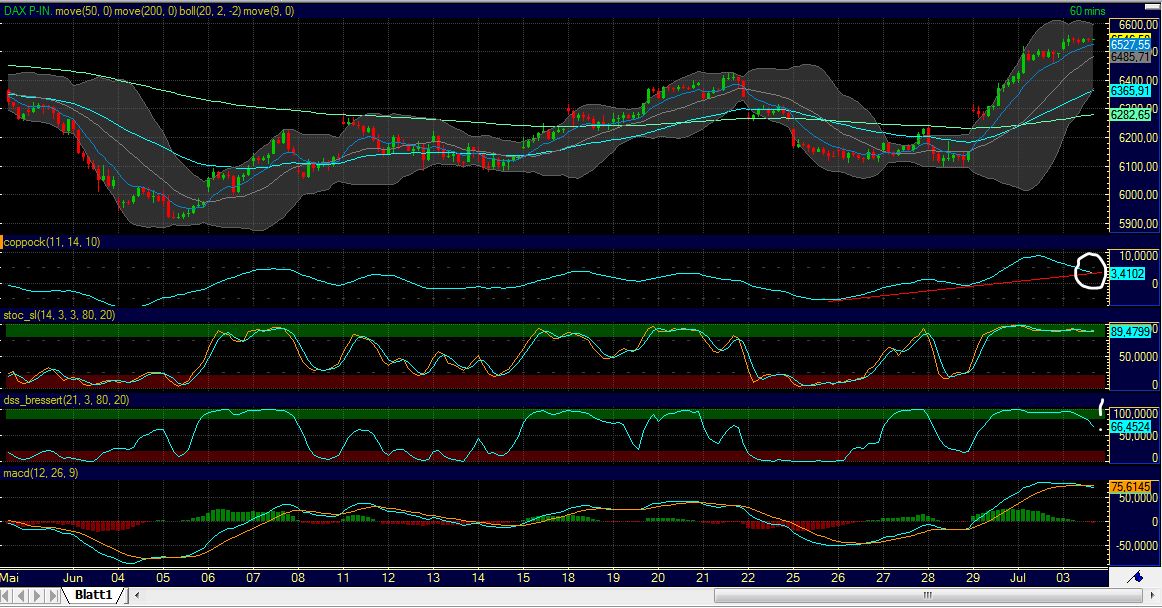The image size is (1162, 608).
Task: Click the orange marker before coppock label
Action: coord(2,242)
